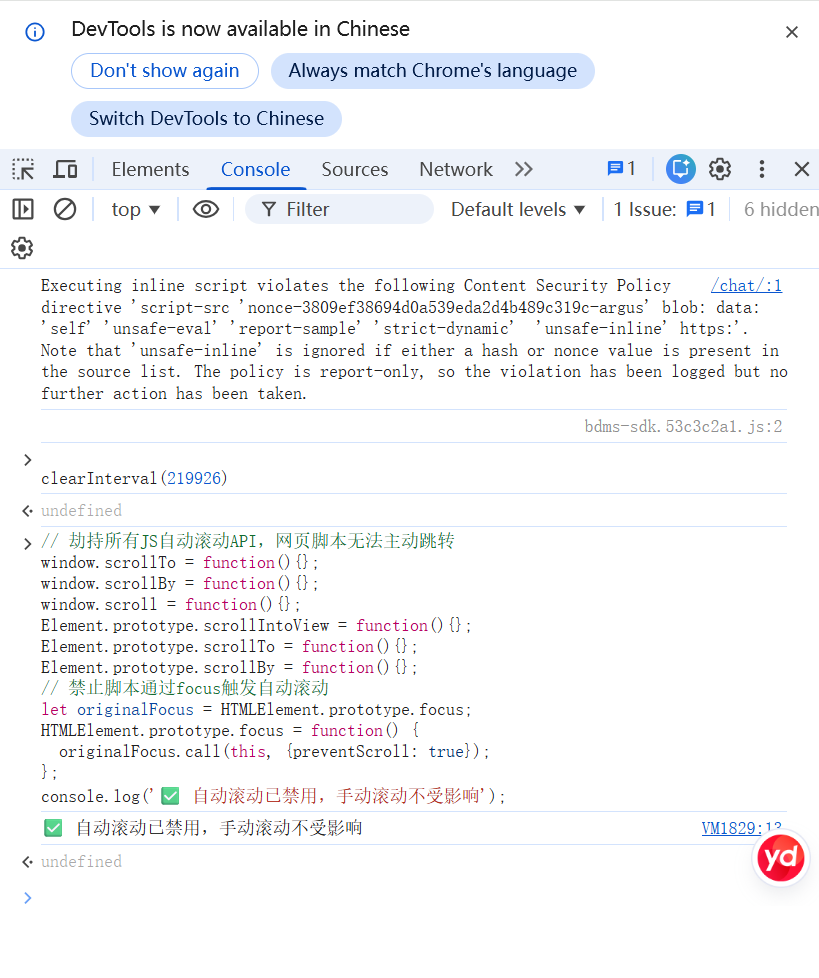The image size is (819, 978).
Task: Open console settings gear below toolbar
Action: [22, 248]
